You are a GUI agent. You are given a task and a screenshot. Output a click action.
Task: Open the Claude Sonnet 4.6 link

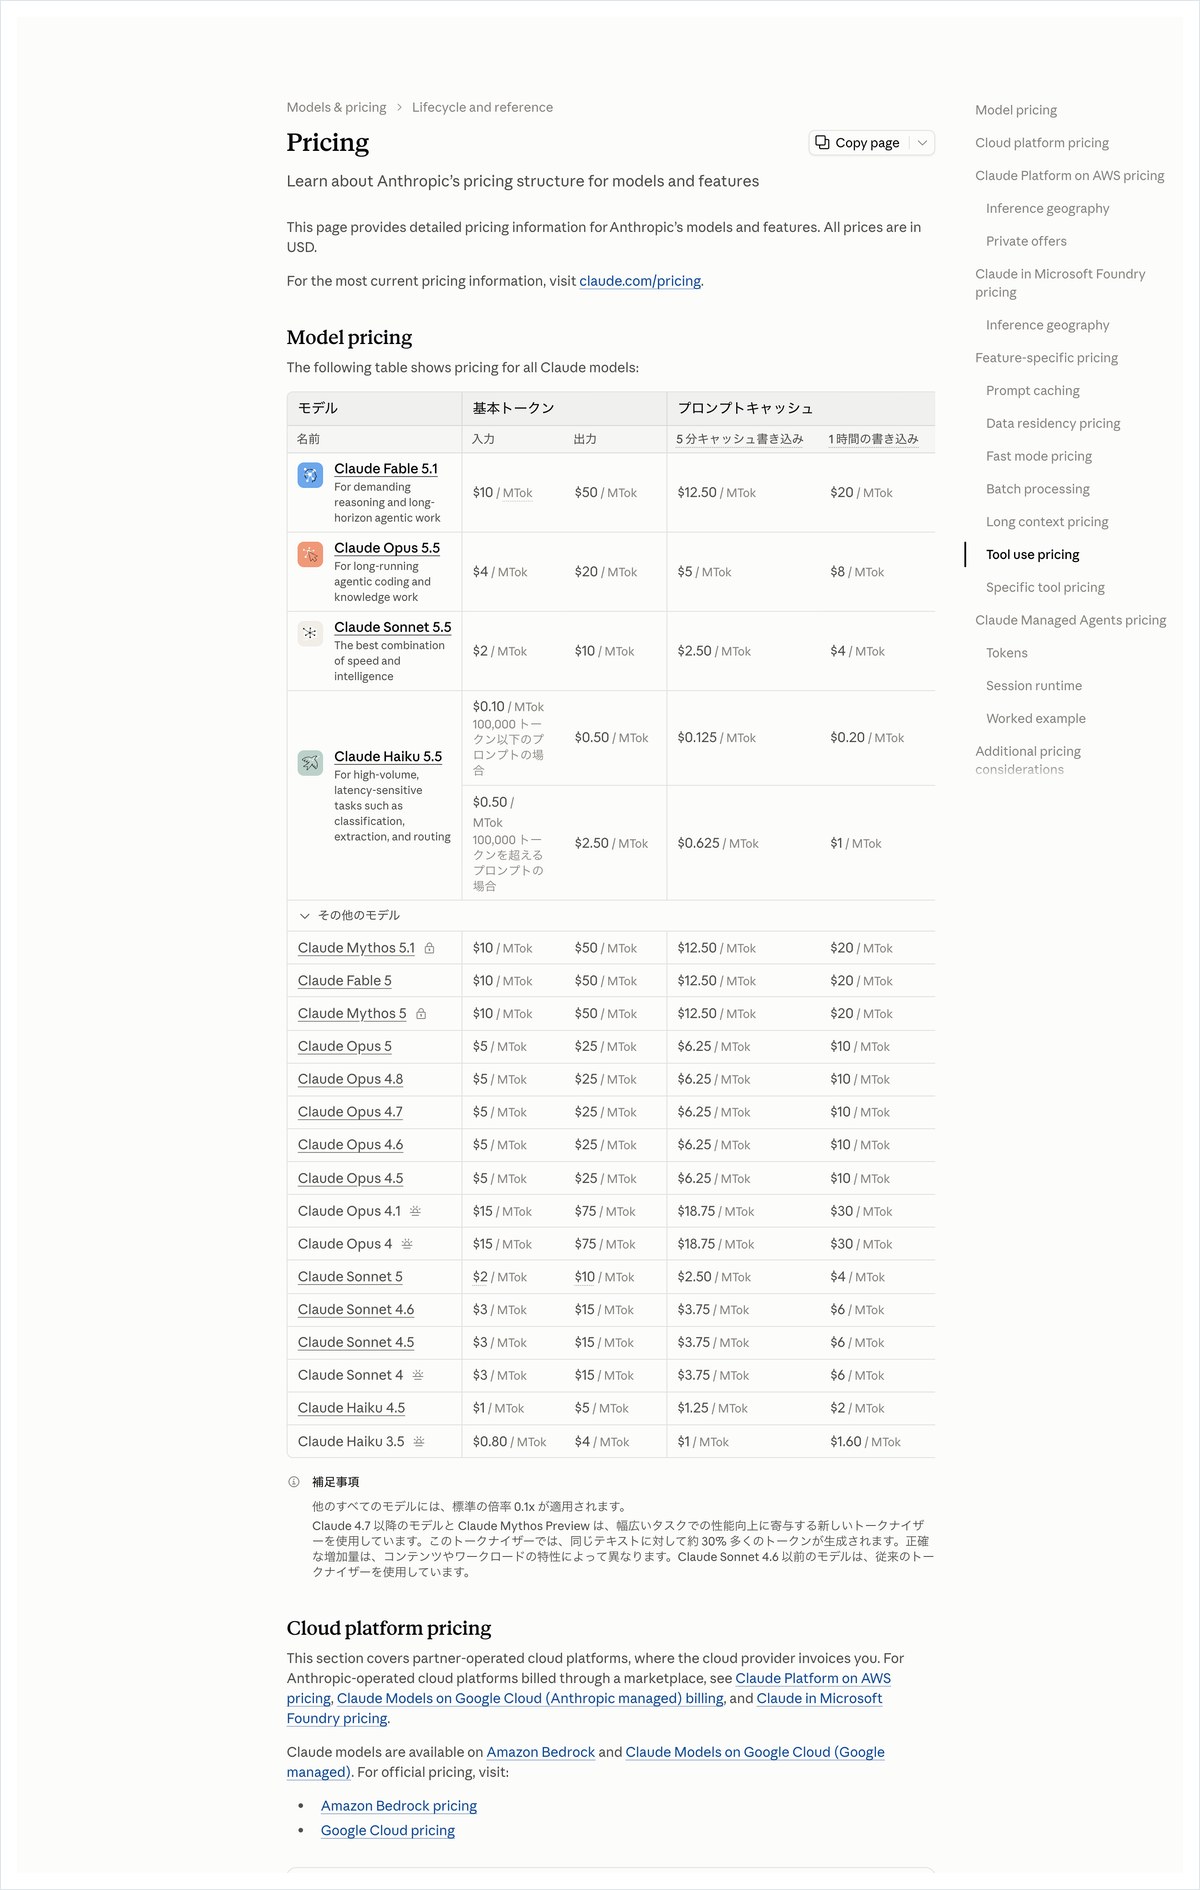(x=356, y=1310)
